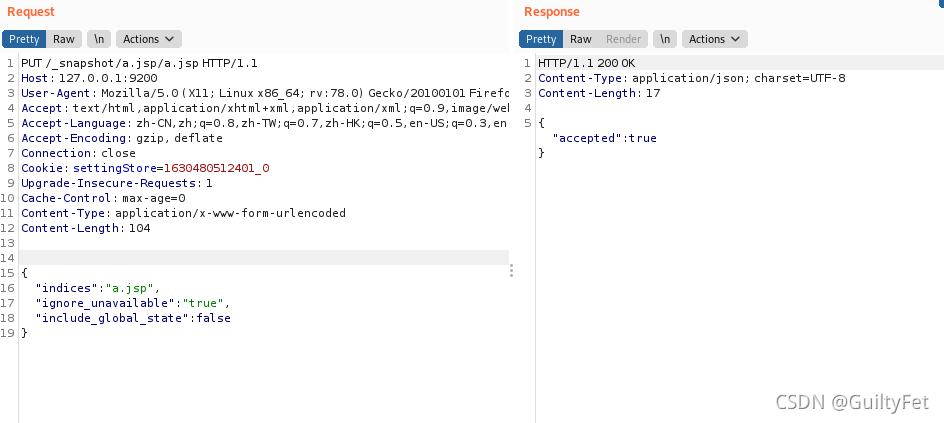This screenshot has height=423, width=944.
Task: Switch Response view to Raw tab
Action: [581, 39]
